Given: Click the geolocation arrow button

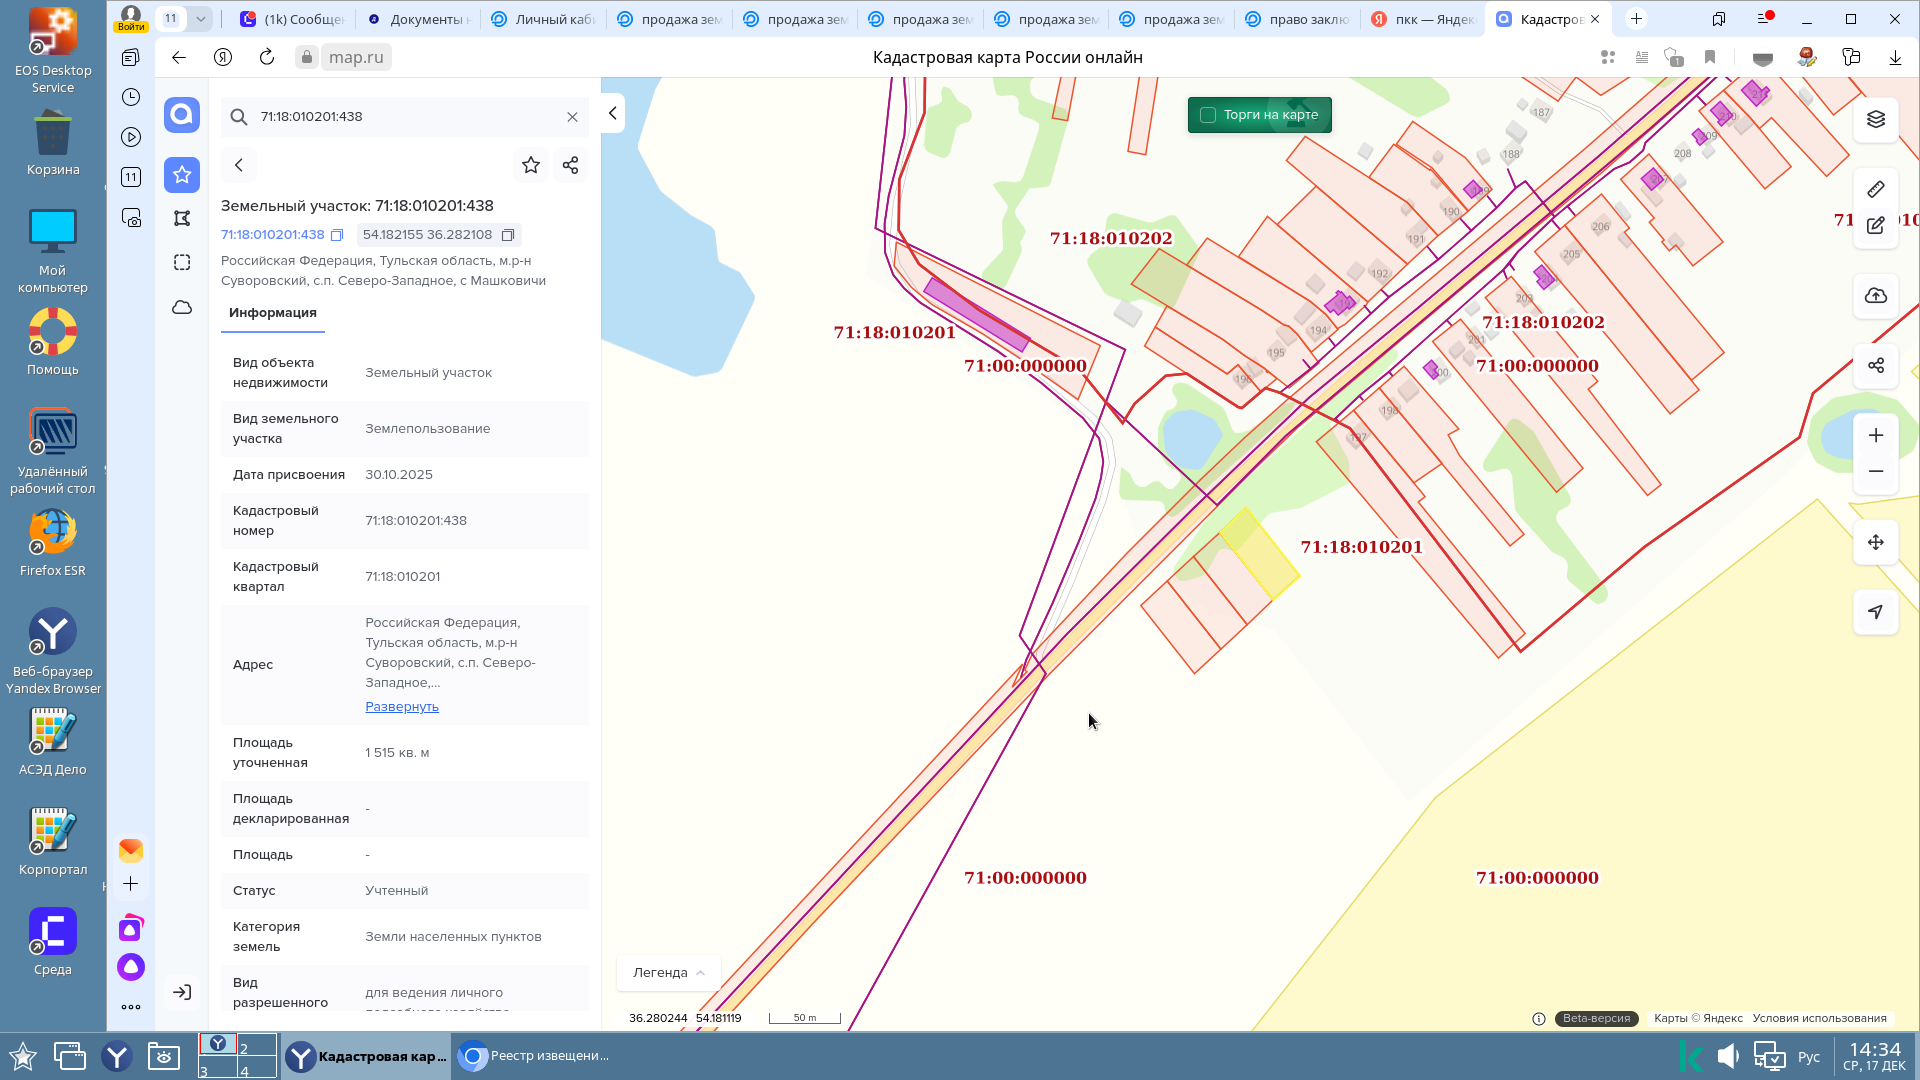Looking at the screenshot, I should [x=1875, y=612].
